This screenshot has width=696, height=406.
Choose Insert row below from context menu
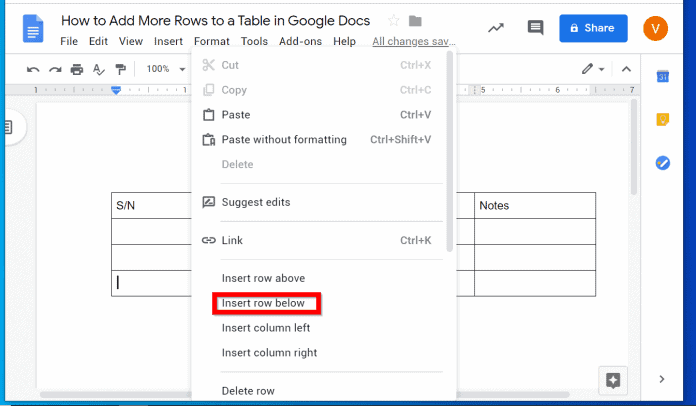pos(264,303)
